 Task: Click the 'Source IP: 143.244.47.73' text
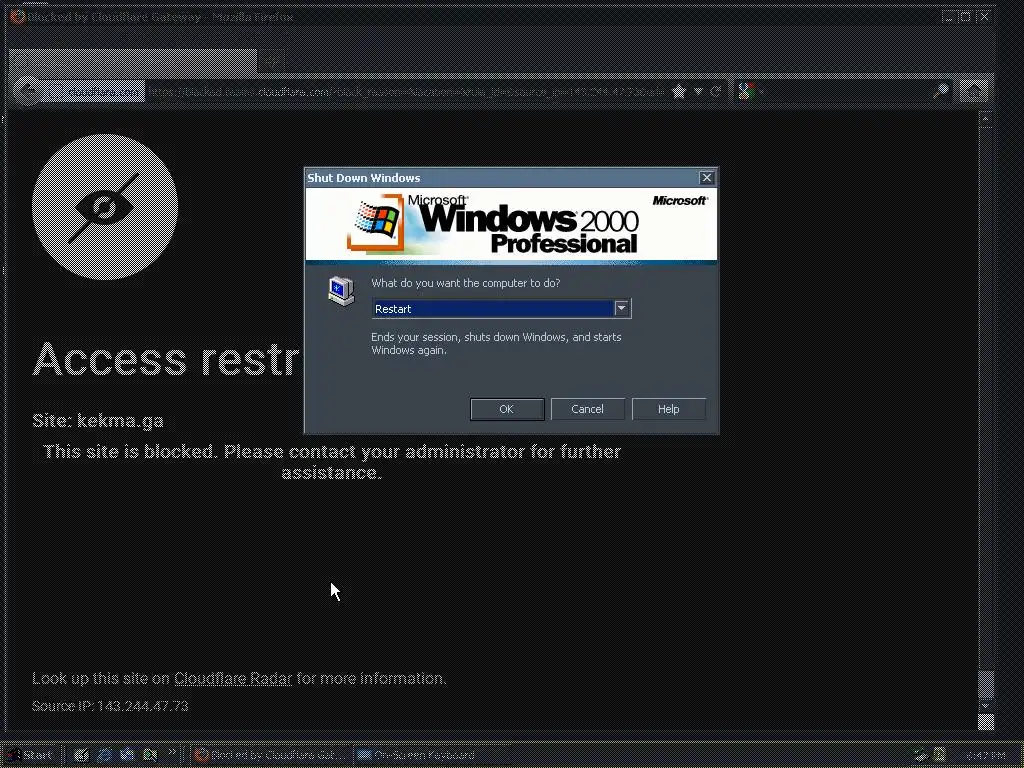point(110,706)
